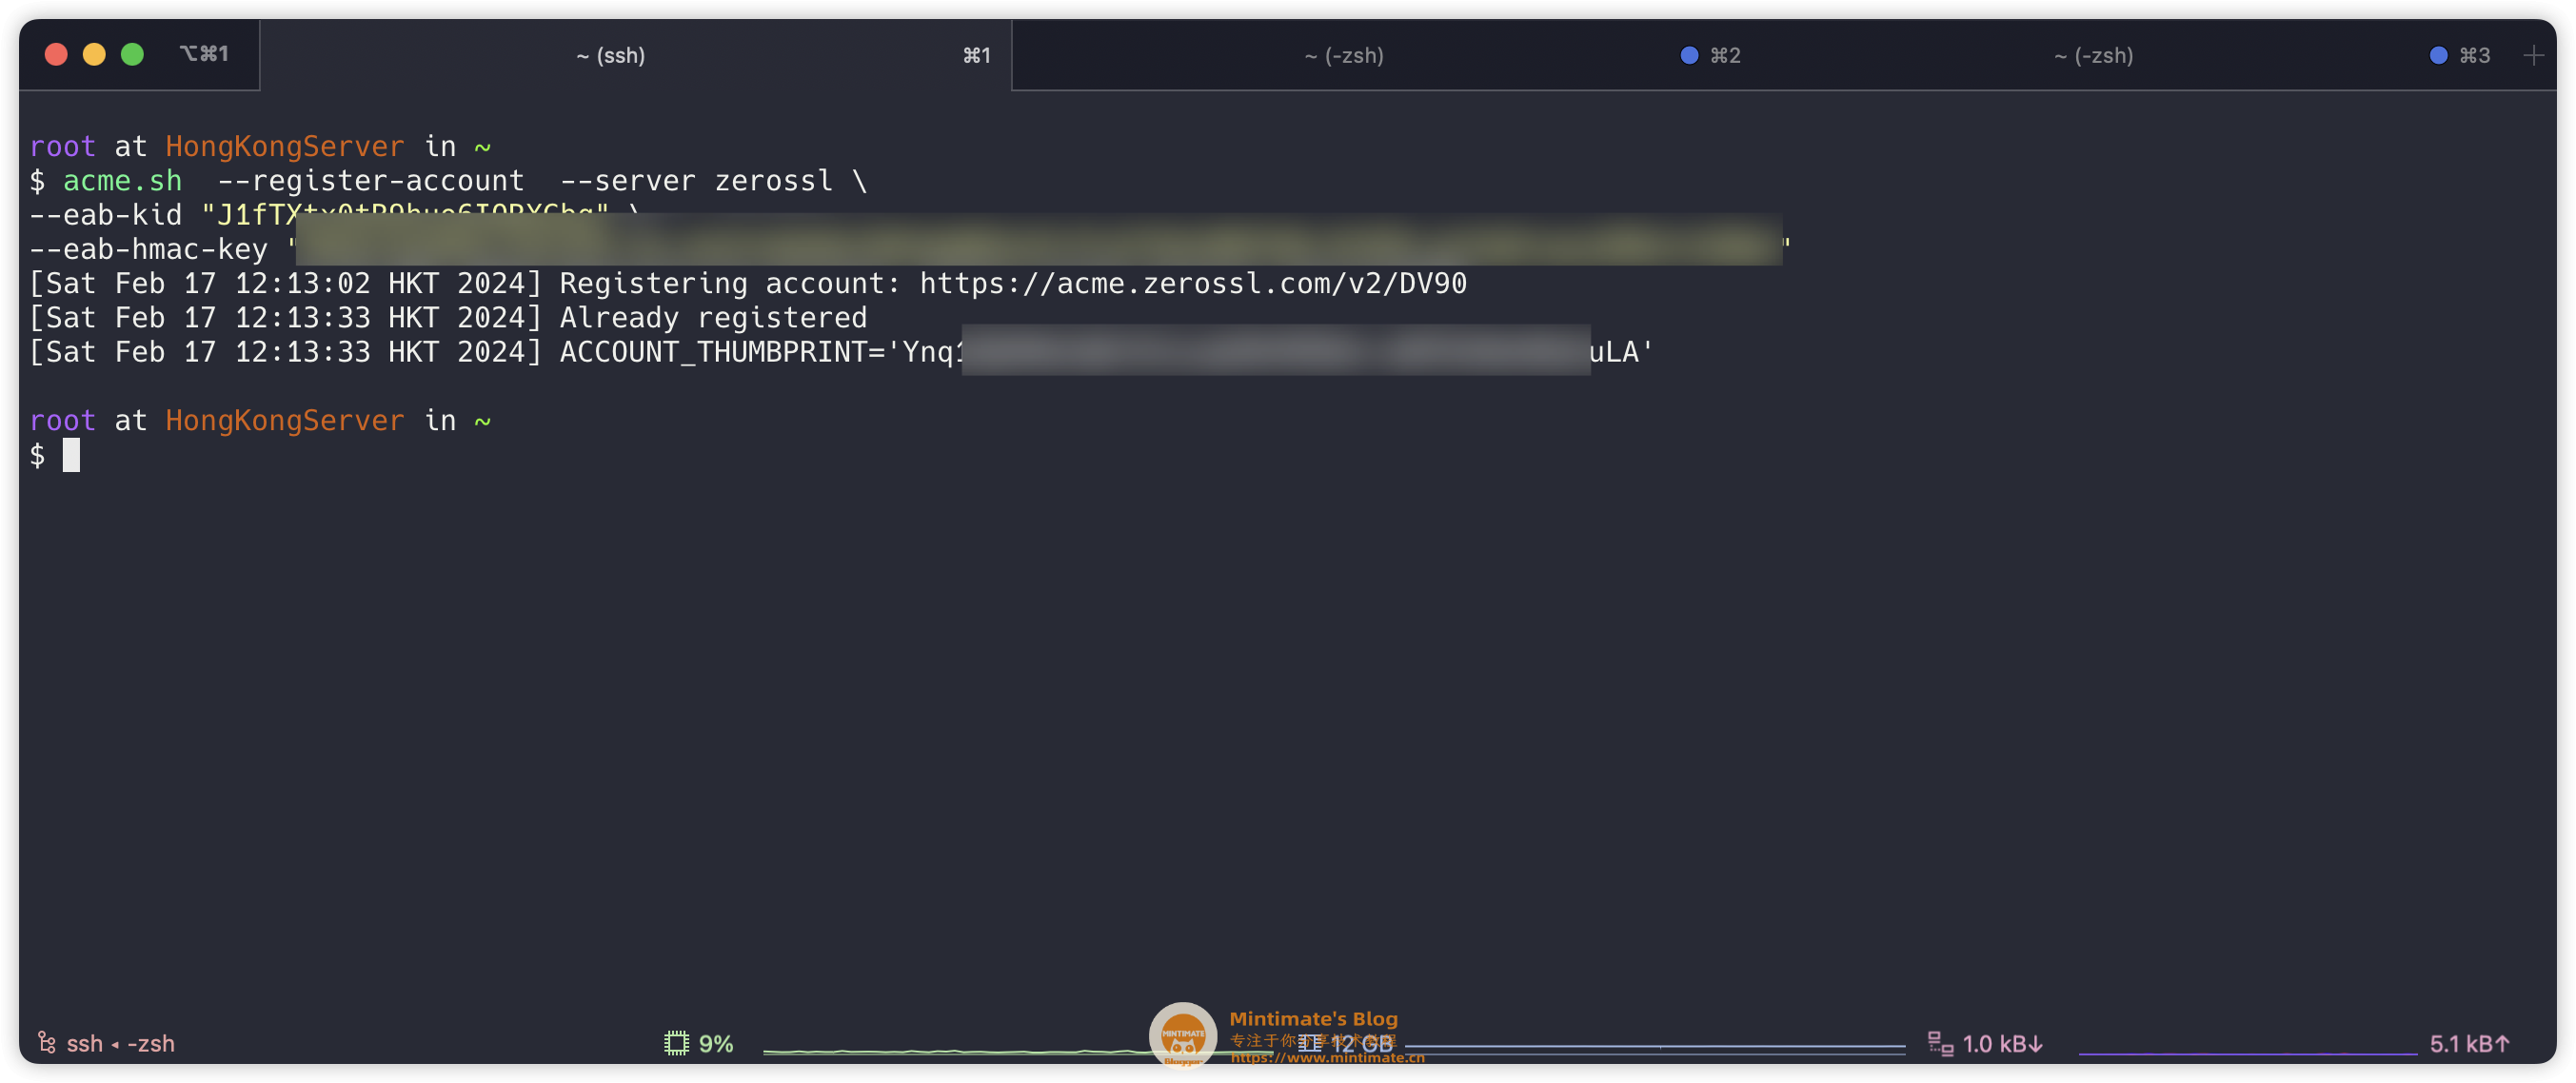The height and width of the screenshot is (1083, 2576).
Task: Click the network icon in status bar
Action: (1940, 1043)
